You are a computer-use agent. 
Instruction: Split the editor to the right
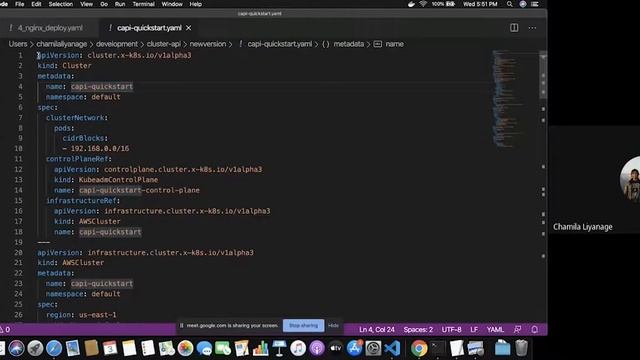coord(514,28)
